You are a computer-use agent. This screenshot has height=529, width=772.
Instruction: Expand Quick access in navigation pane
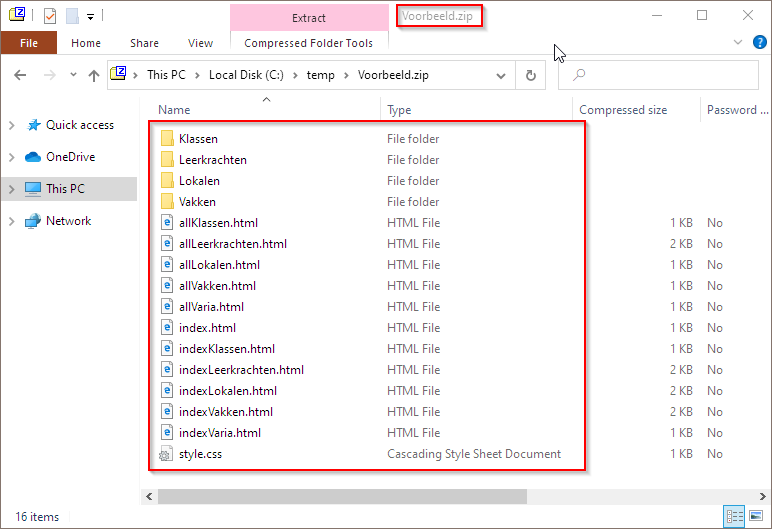click(12, 126)
